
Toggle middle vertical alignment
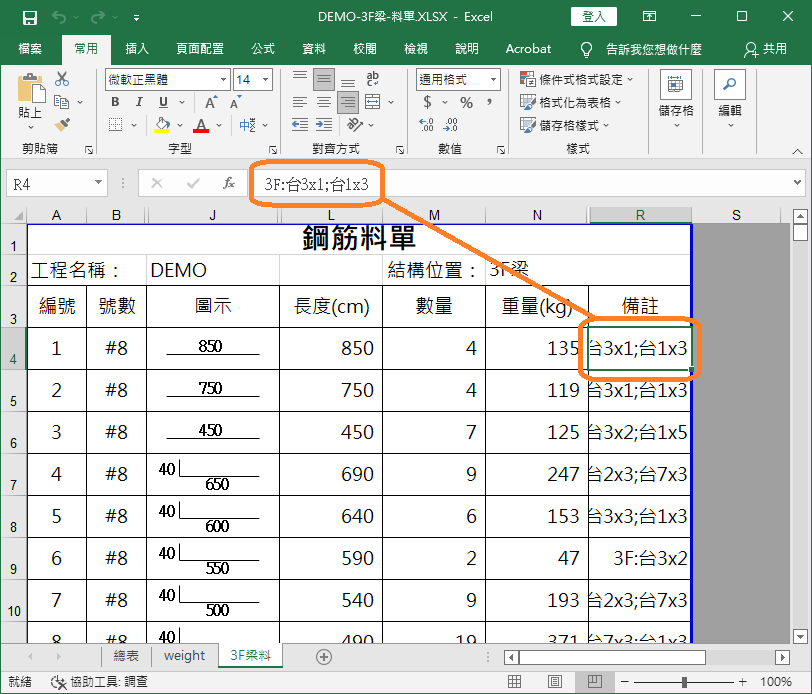pos(324,79)
